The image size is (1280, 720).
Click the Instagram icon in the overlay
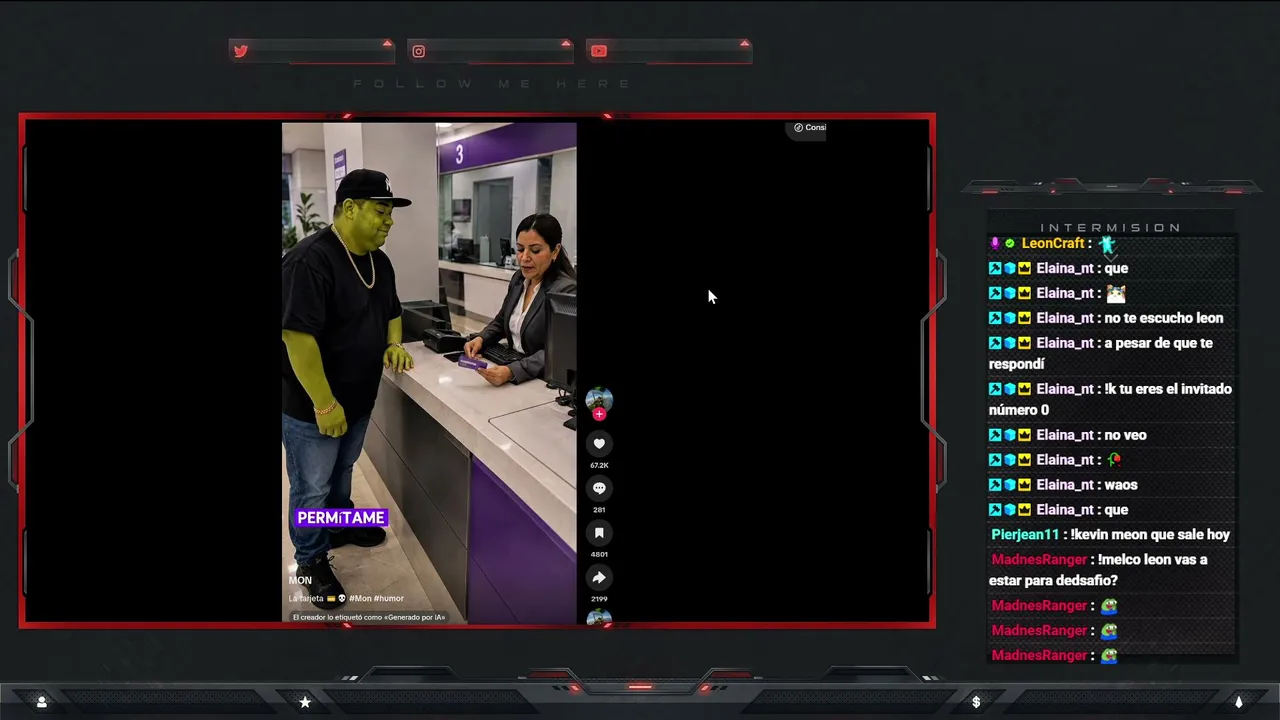419,51
